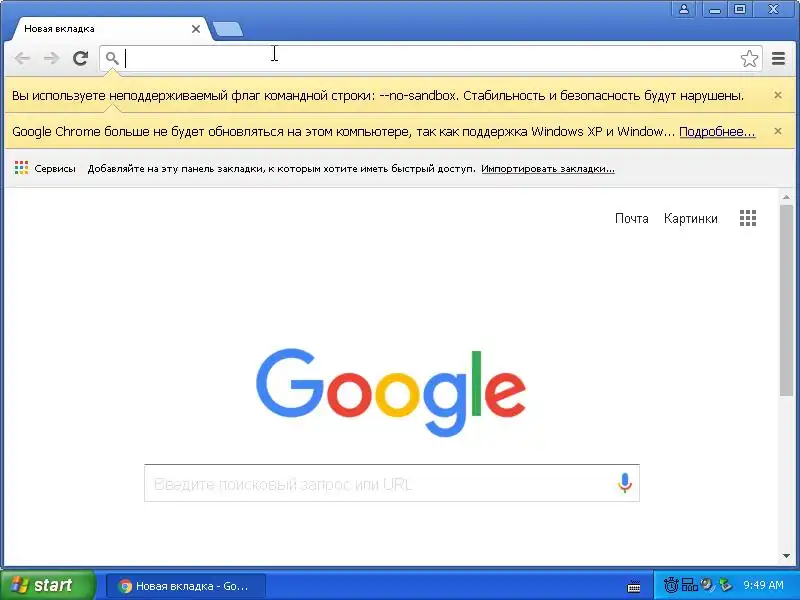Open the Chrome hamburger menu
The height and width of the screenshot is (600, 800).
[778, 58]
